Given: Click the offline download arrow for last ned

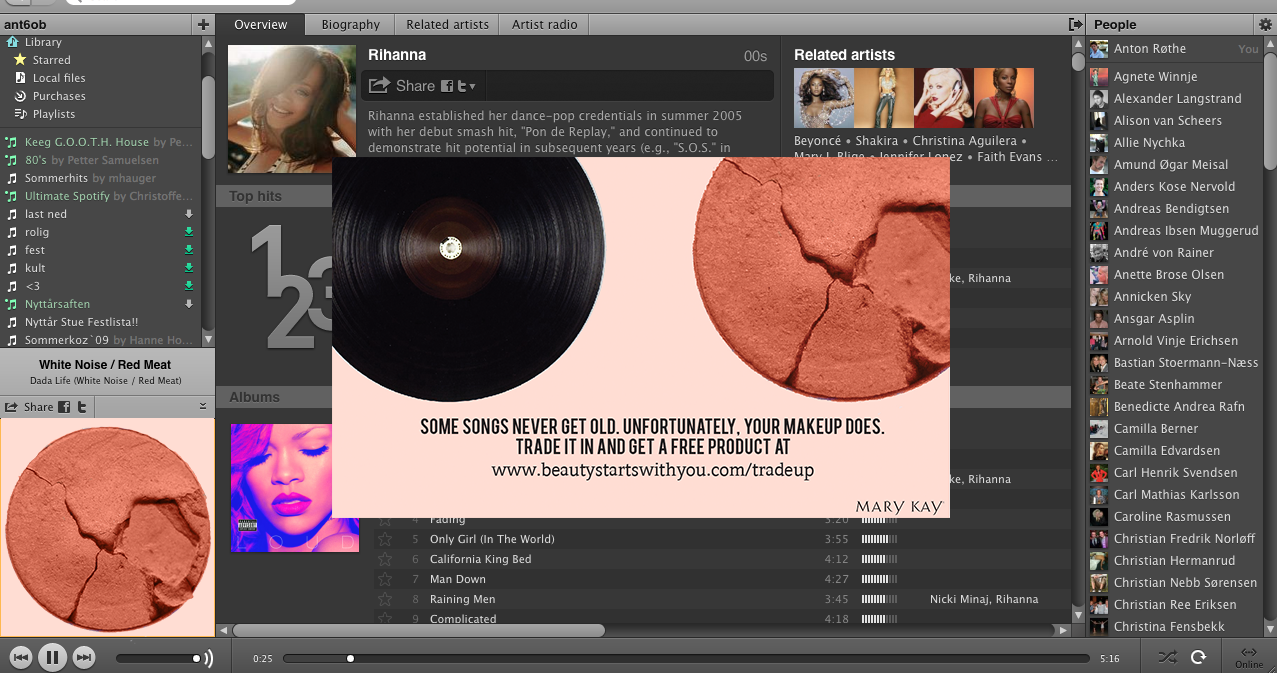Looking at the screenshot, I should [x=189, y=214].
